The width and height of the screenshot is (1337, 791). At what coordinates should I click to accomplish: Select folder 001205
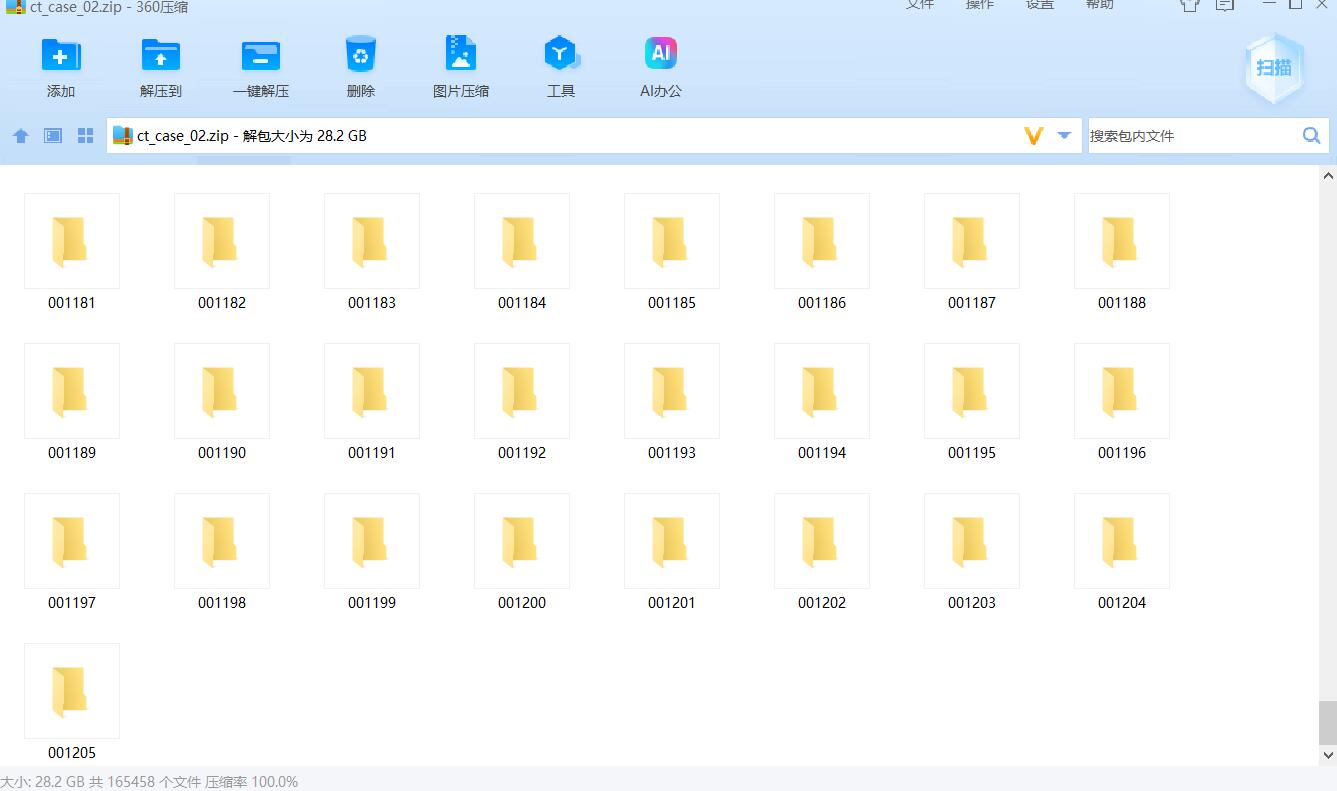[x=72, y=692]
